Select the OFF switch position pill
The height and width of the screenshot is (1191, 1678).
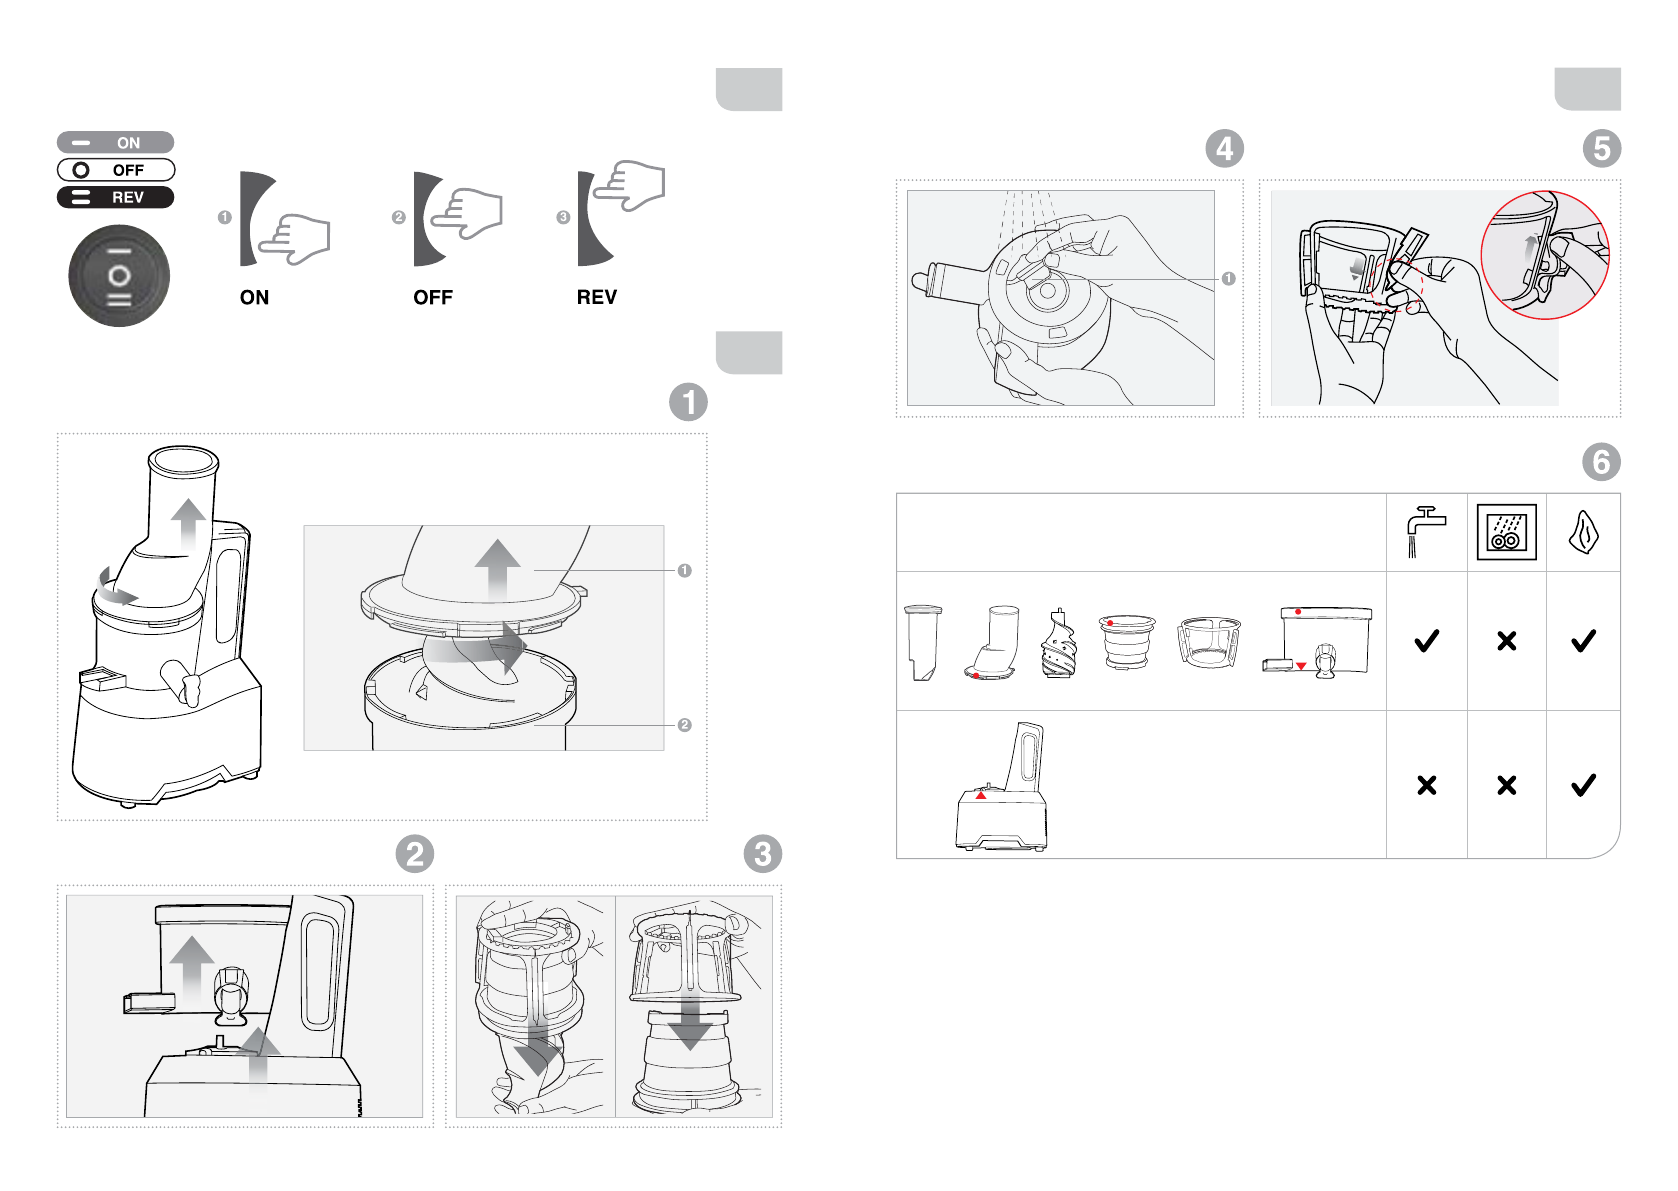[x=115, y=170]
